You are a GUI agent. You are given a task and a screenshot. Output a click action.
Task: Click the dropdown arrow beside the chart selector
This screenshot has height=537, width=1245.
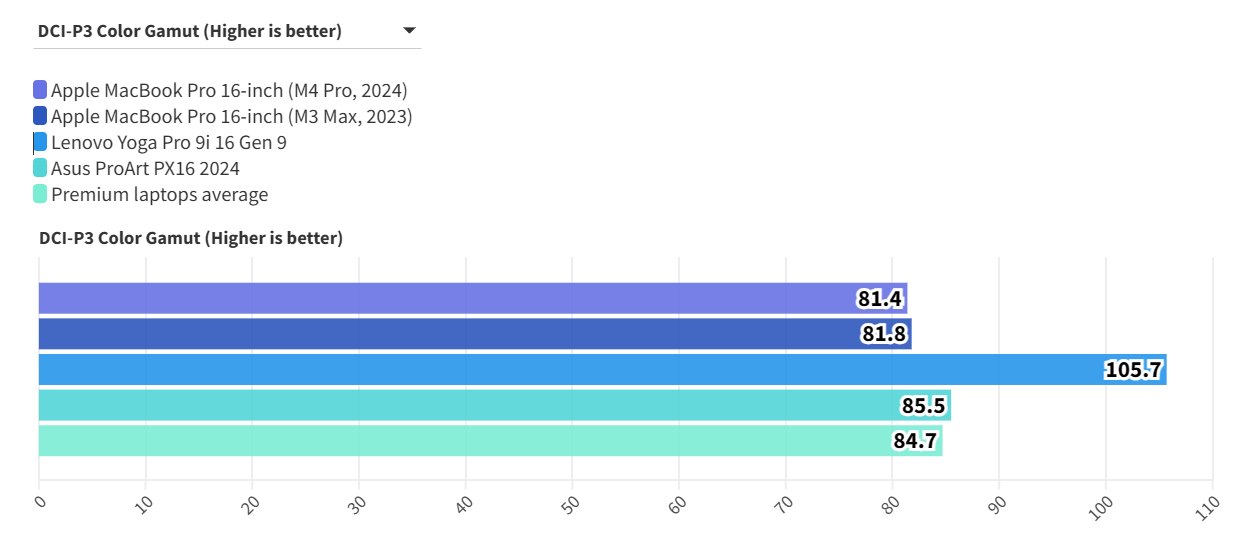(x=409, y=31)
